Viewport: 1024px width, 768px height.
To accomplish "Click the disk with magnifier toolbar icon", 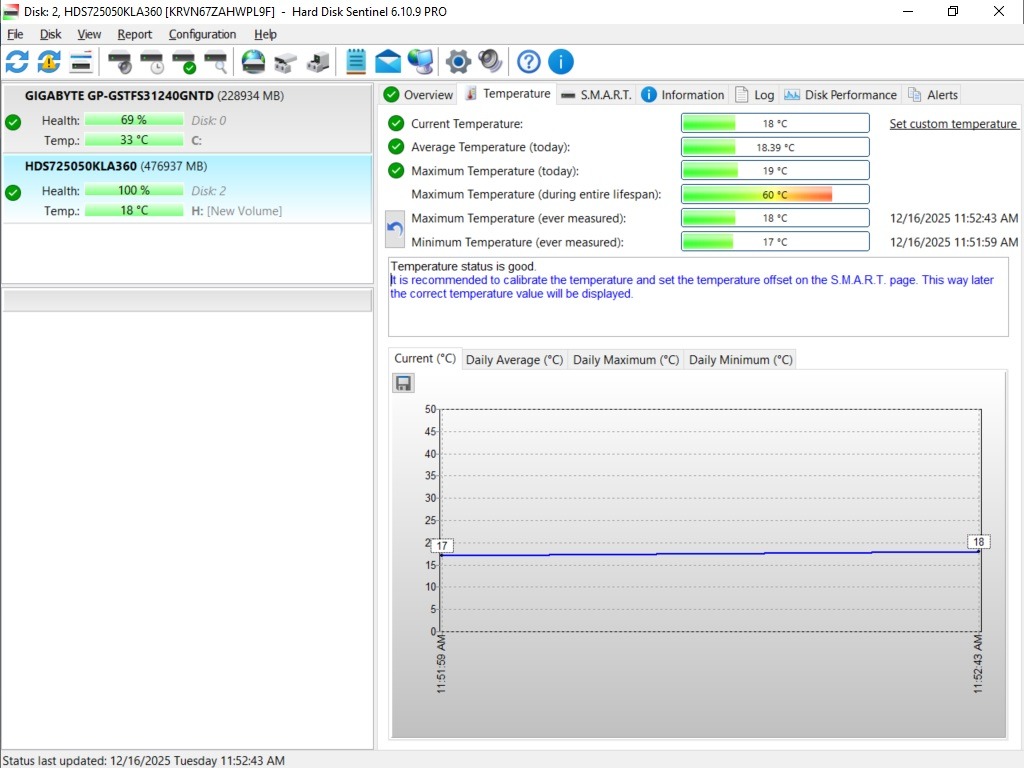I will point(215,62).
